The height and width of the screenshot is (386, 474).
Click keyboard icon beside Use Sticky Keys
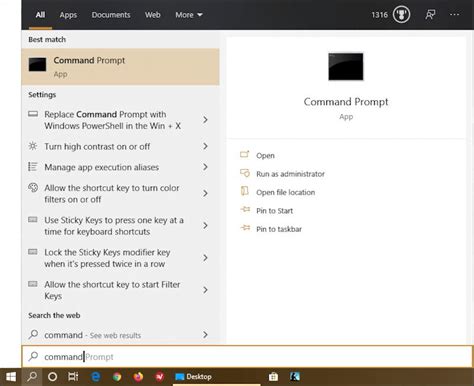tap(33, 219)
